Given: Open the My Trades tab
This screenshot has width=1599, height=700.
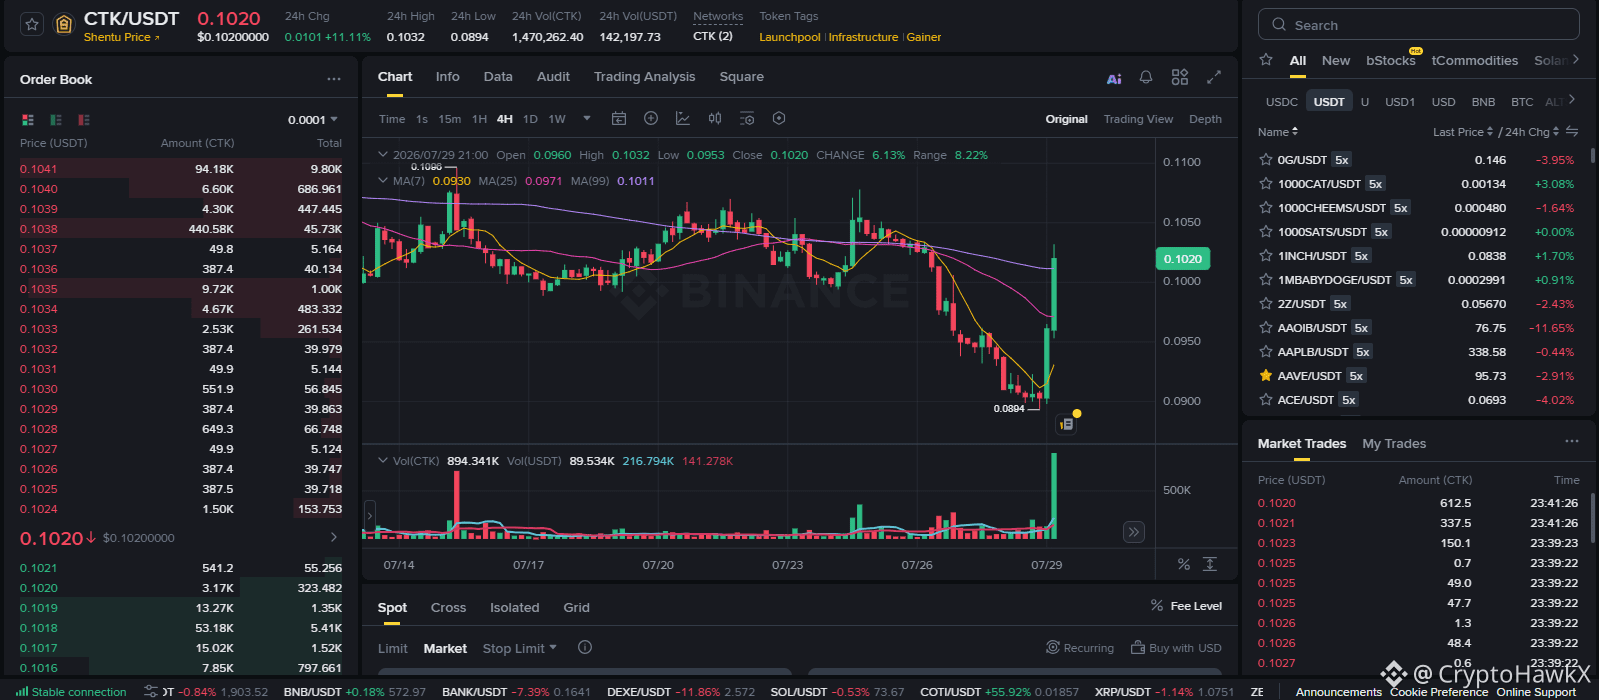Looking at the screenshot, I should point(1394,443).
